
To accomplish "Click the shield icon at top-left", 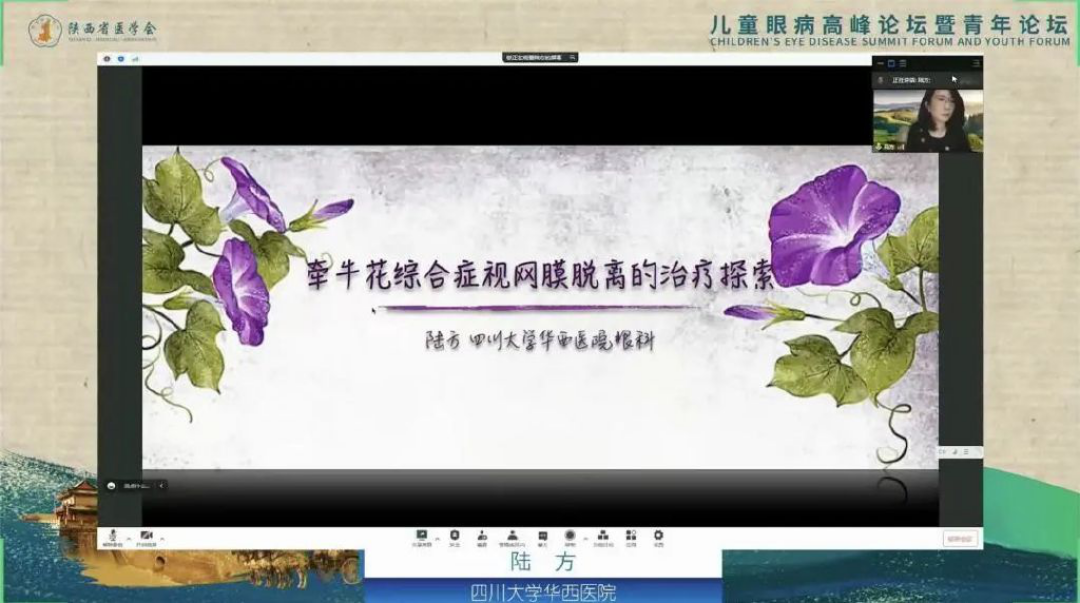I will click(x=120, y=59).
